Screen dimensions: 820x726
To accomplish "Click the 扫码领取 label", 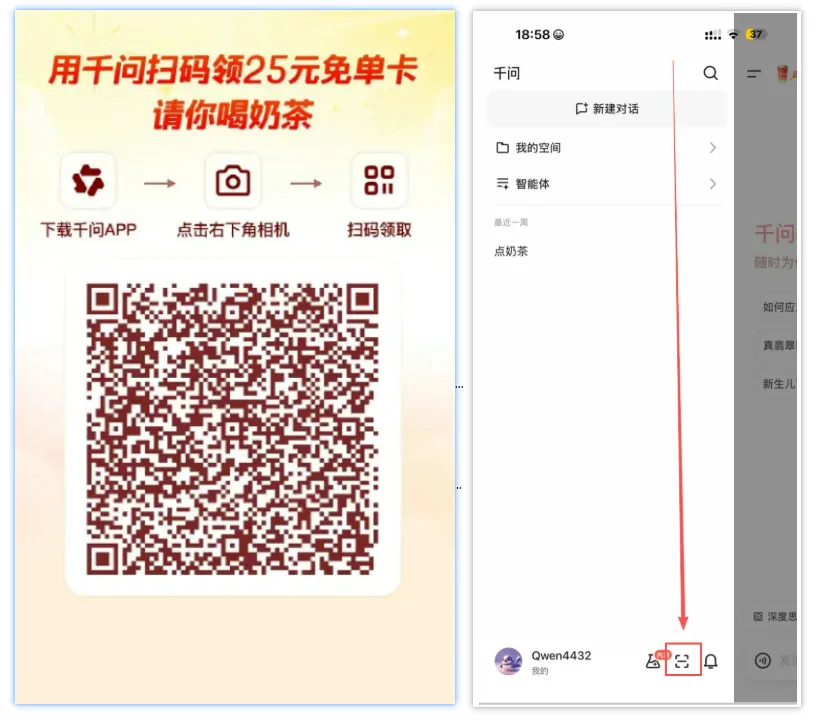I will point(379,230).
